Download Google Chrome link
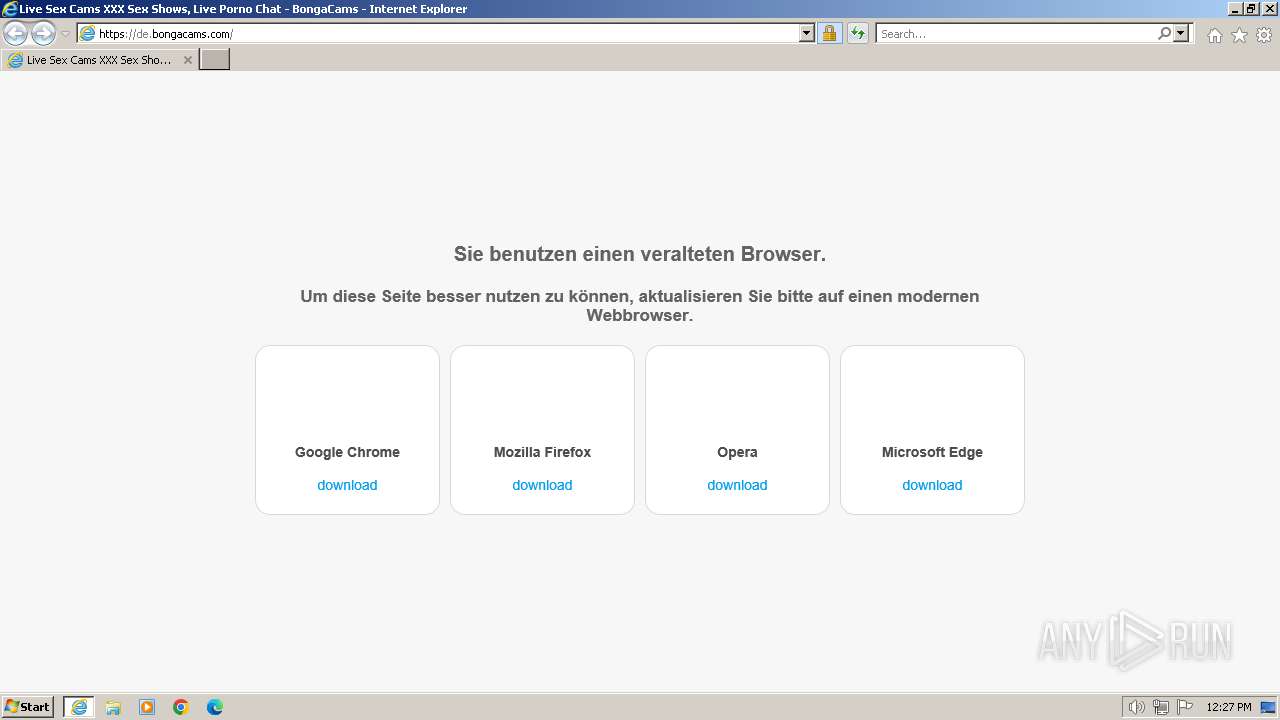Image resolution: width=1280 pixels, height=720 pixels. coord(347,485)
